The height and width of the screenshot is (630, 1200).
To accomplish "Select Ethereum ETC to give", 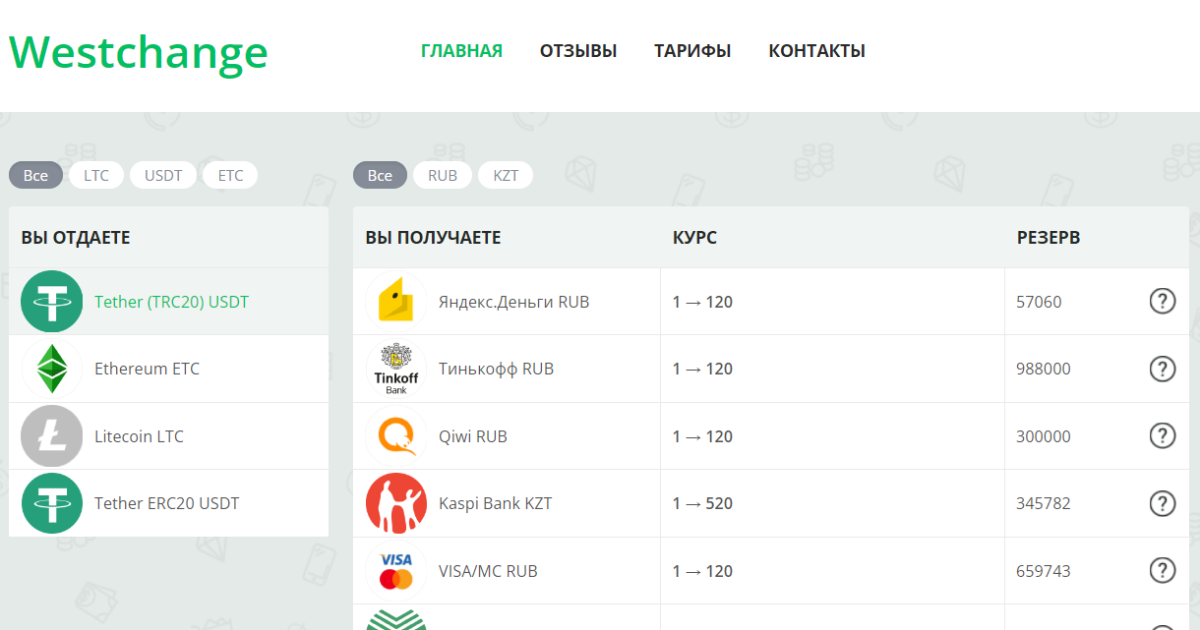I will (169, 369).
